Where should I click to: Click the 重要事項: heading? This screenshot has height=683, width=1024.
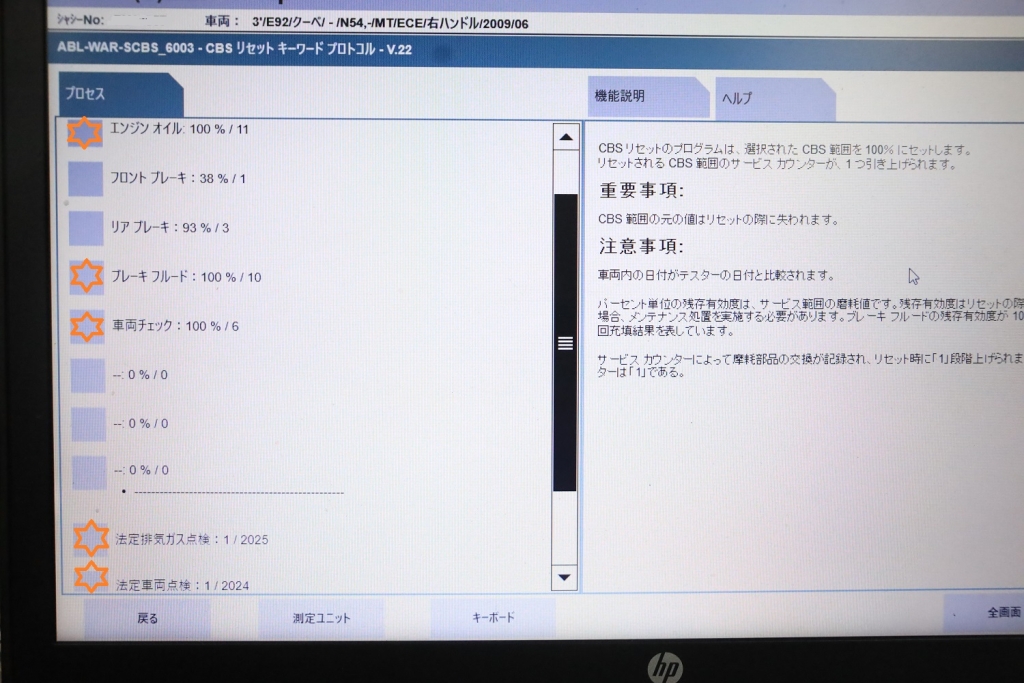coord(641,191)
